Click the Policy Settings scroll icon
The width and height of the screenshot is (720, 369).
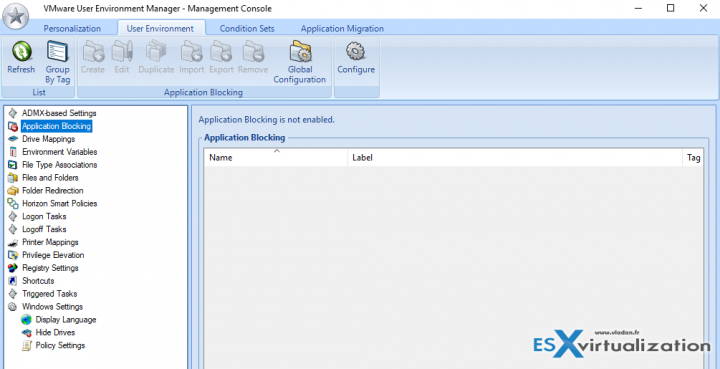click(27, 345)
